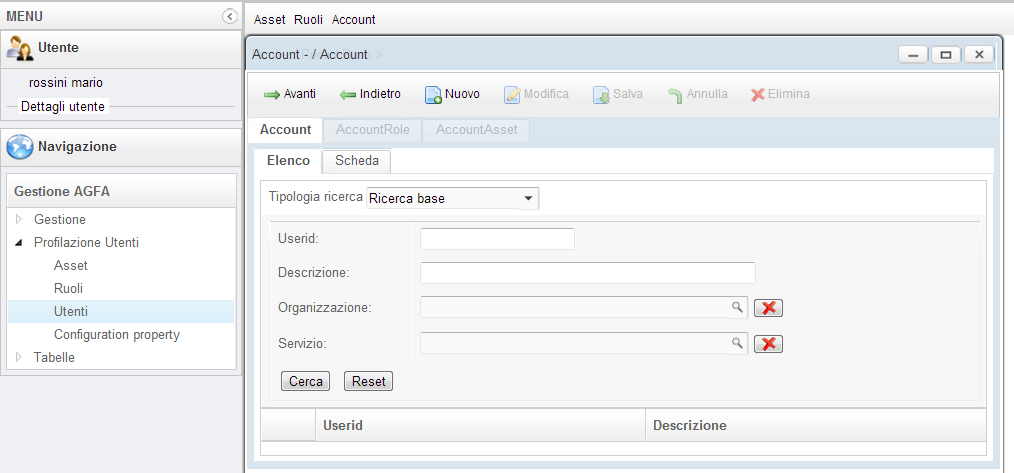Collapse the Profilazione Utenti tree node

pyautogui.click(x=18, y=242)
